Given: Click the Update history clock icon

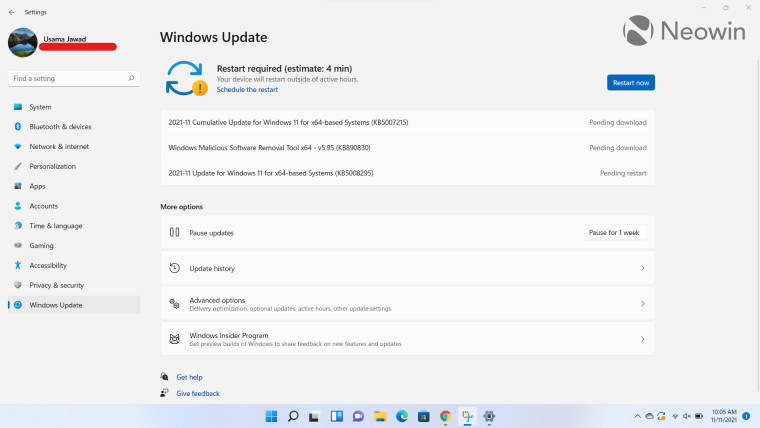Looking at the screenshot, I should (x=174, y=268).
